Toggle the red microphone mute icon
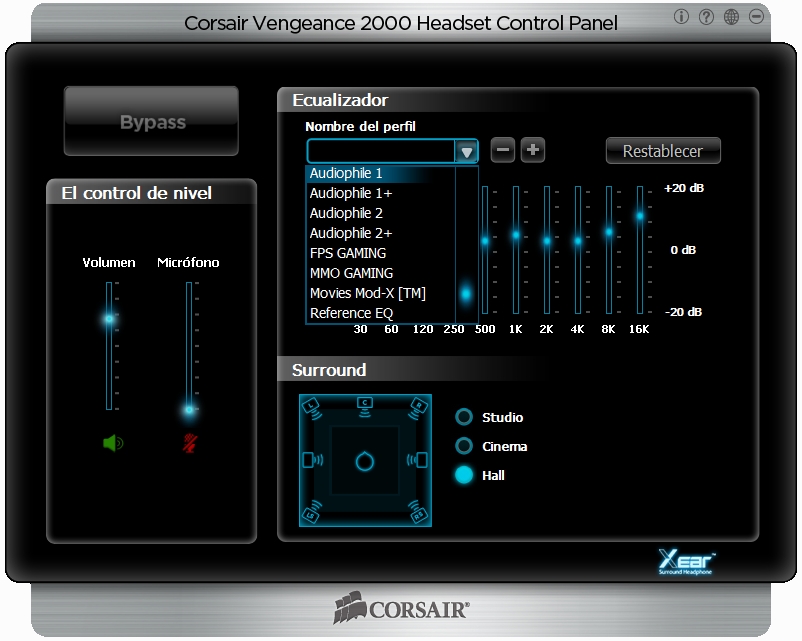Screen dimensions: 802x641 [x=189, y=442]
